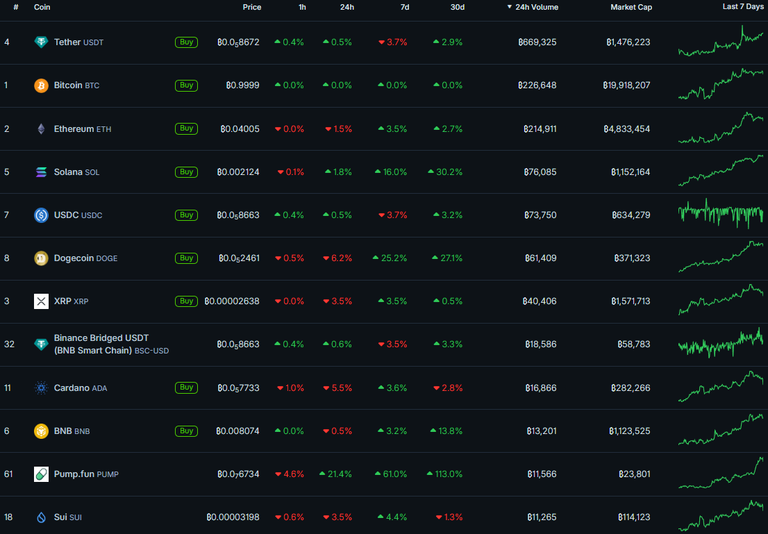The width and height of the screenshot is (768, 534).
Task: Open Pump.fun PUMP coin page link
Action: pos(86,474)
